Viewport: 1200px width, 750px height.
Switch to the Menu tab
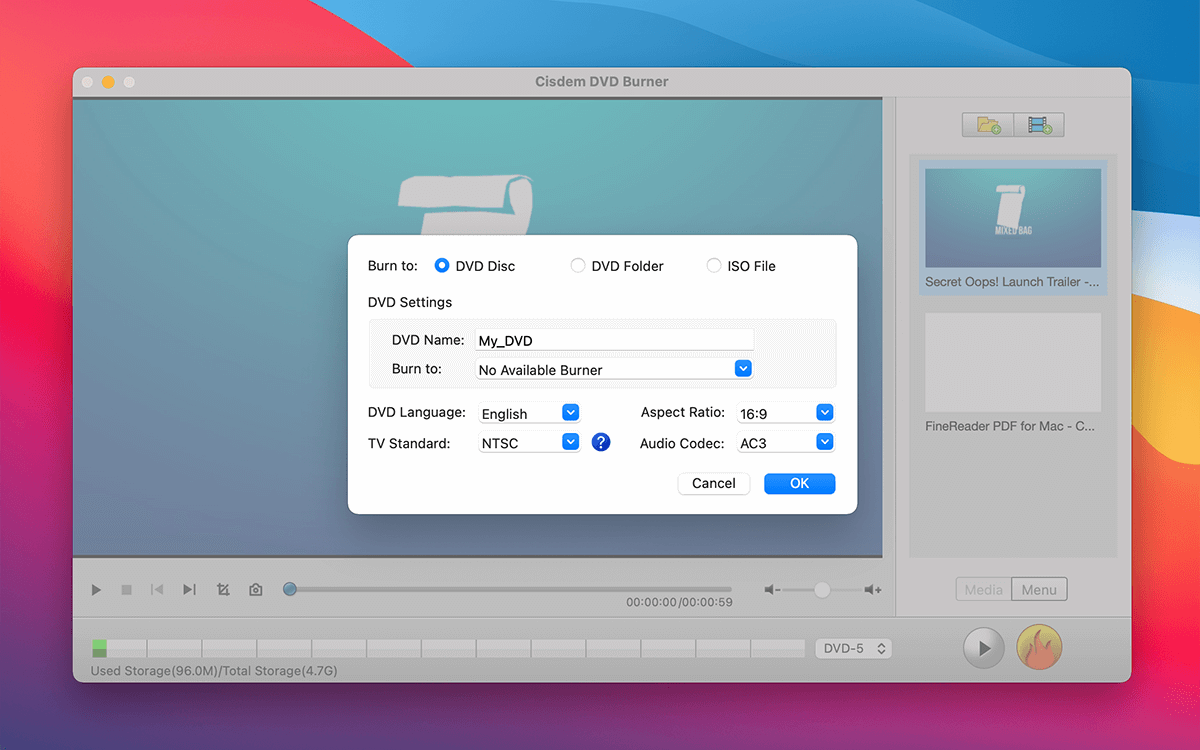[1039, 590]
